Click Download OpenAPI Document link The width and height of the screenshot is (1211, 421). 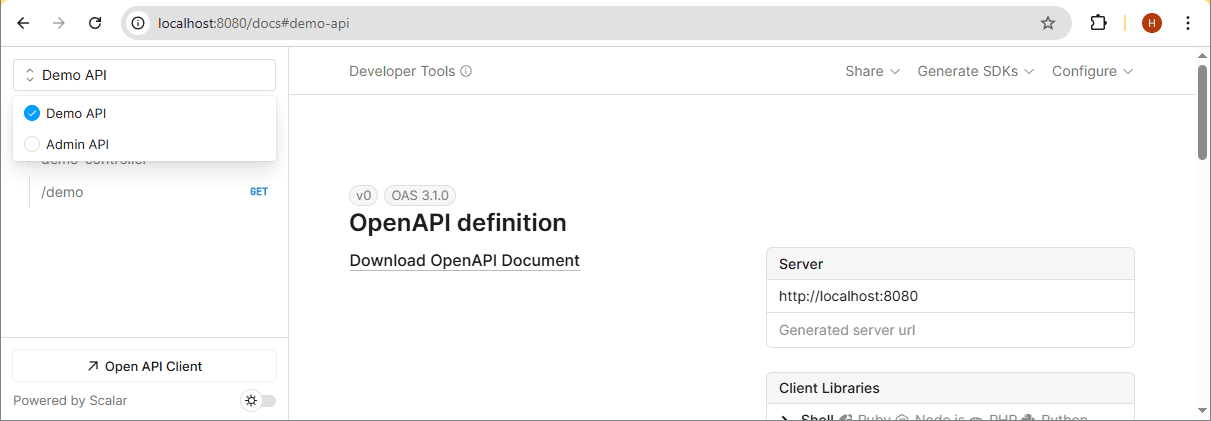click(x=464, y=260)
